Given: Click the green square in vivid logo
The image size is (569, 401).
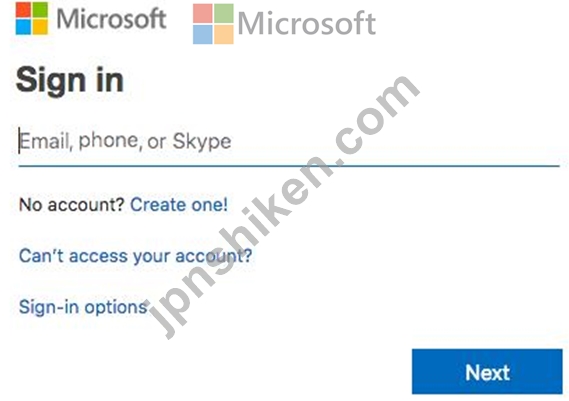Looking at the screenshot, I should pos(40,10).
